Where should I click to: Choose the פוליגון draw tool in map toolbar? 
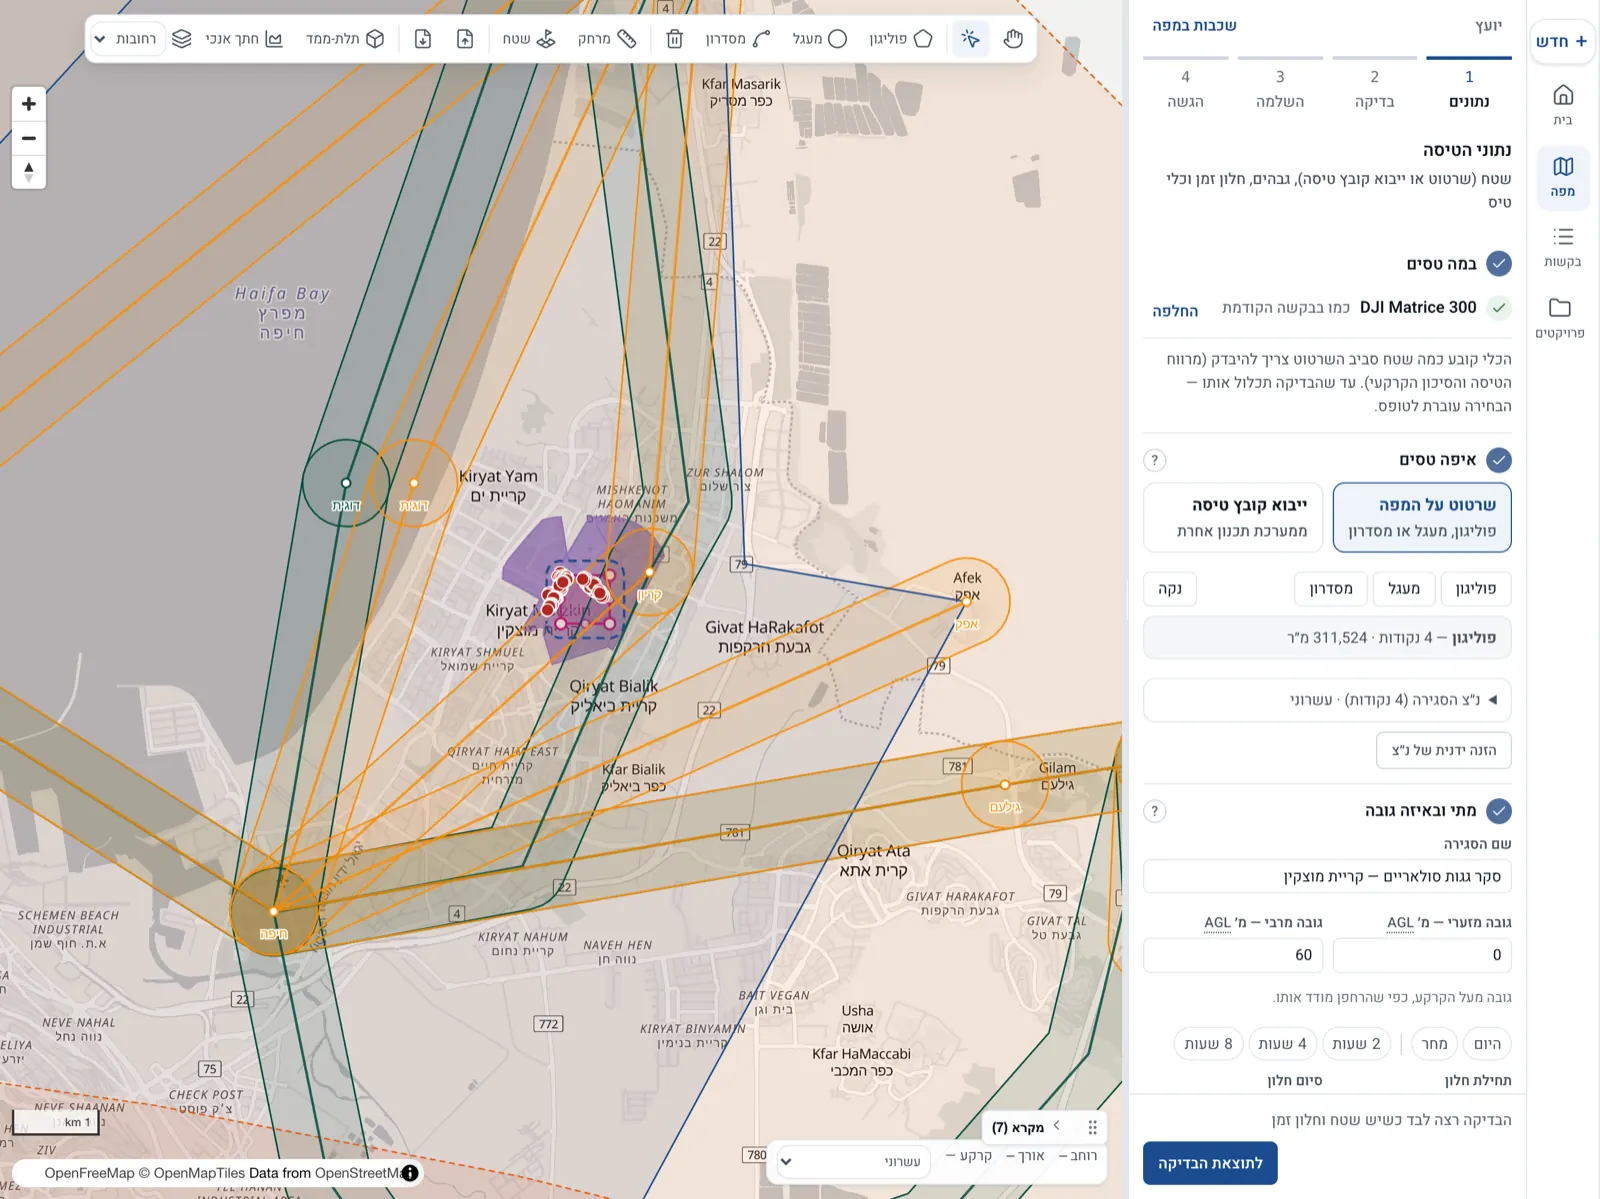901,39
